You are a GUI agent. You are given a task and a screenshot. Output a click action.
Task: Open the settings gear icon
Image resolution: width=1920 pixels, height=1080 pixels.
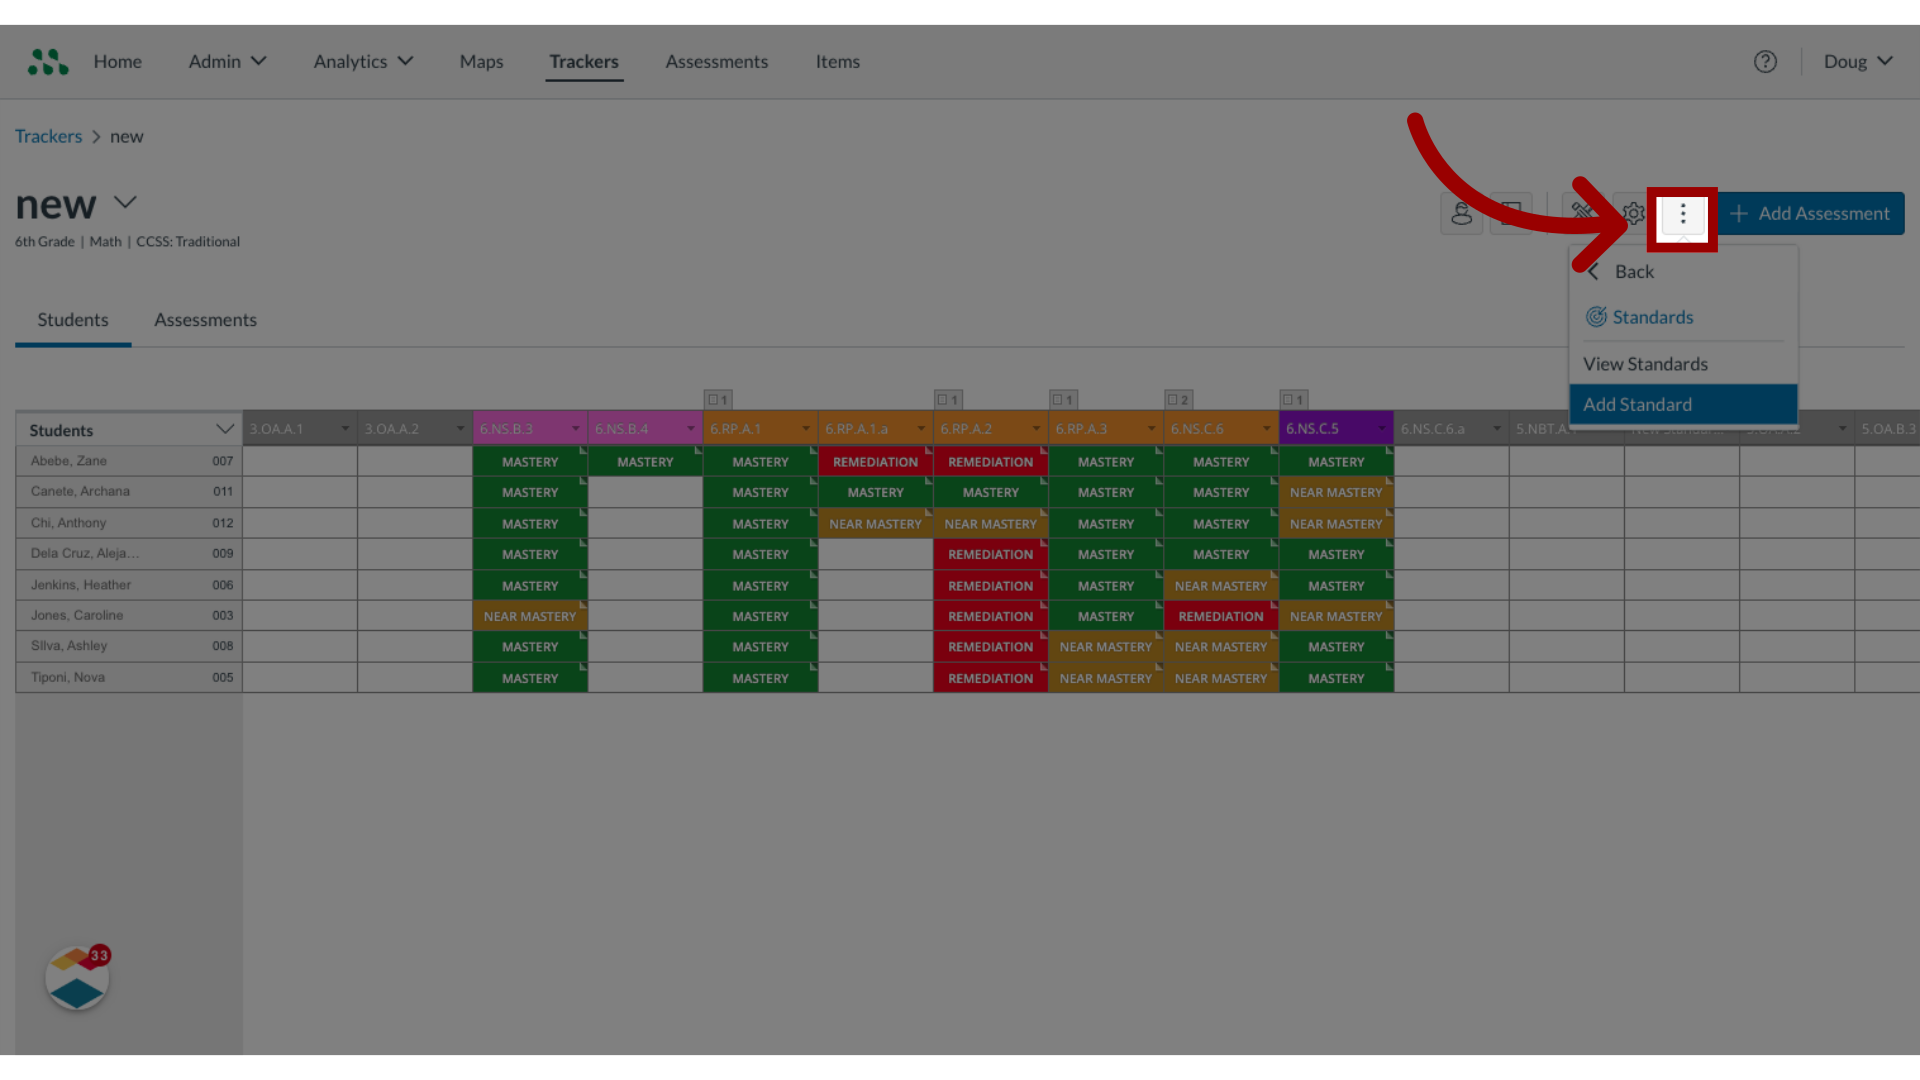click(x=1633, y=212)
